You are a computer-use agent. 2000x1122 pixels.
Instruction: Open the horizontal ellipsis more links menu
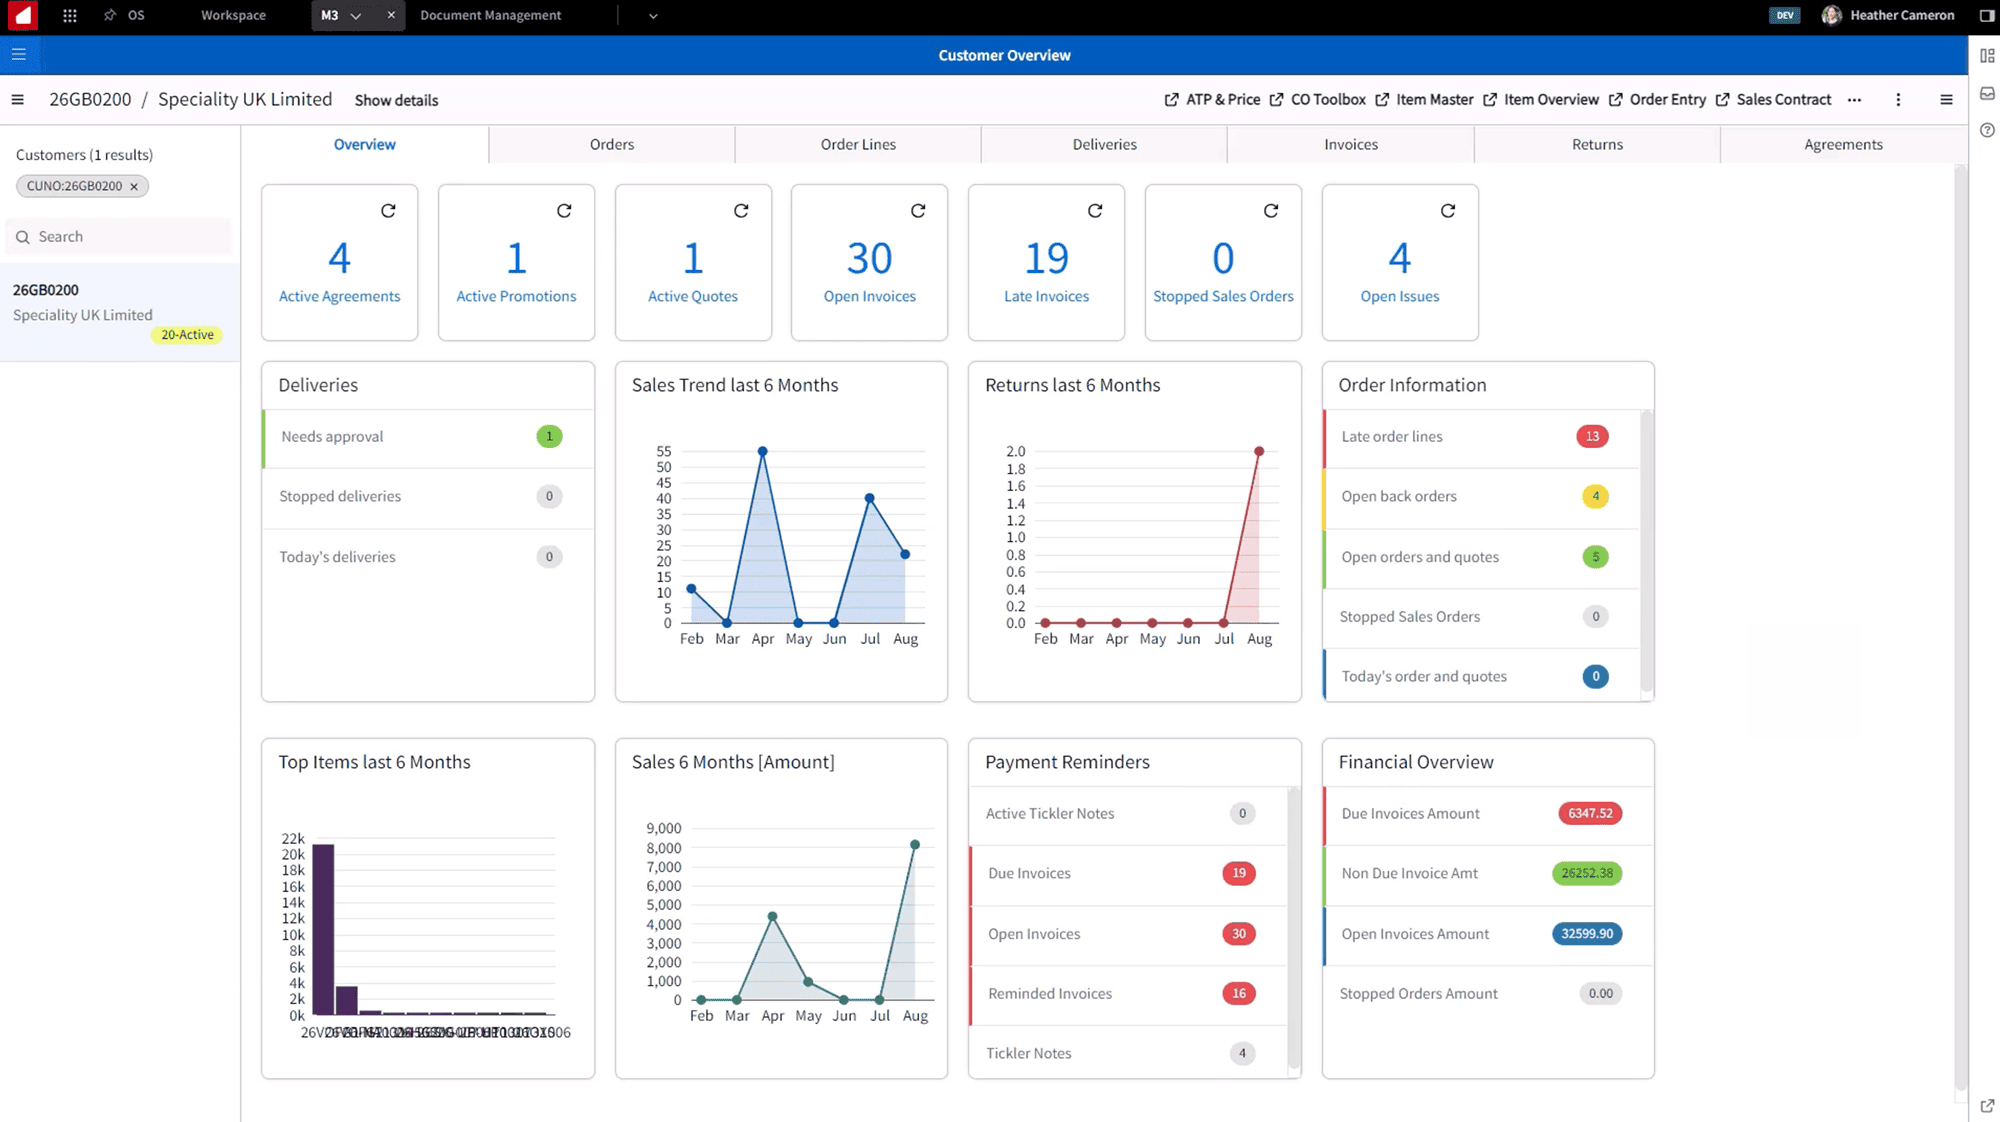[1855, 99]
